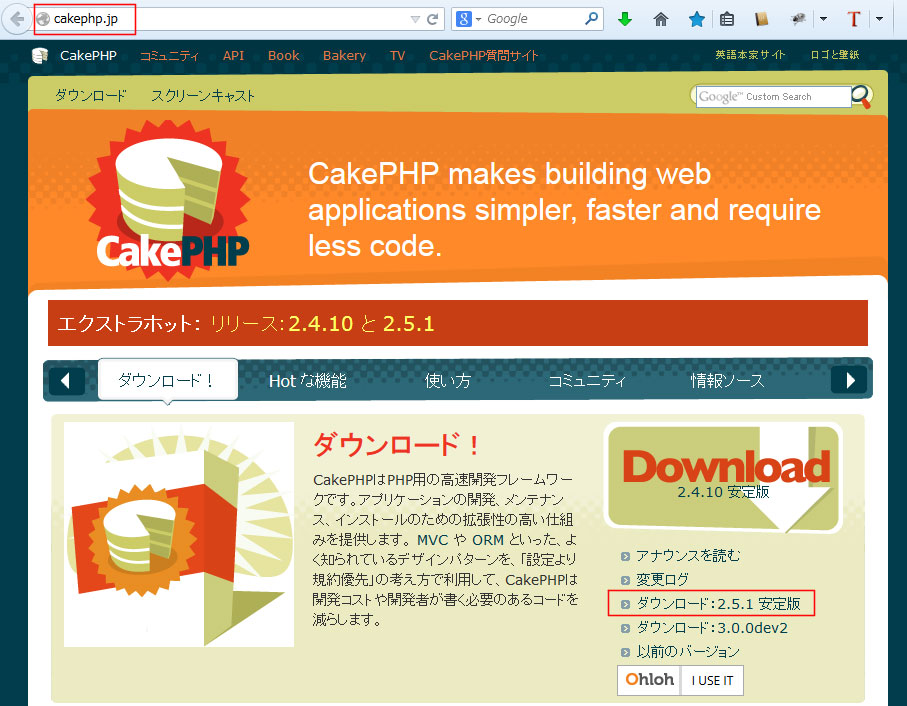Select the ダウンロード sub-menu item
Image resolution: width=907 pixels, height=706 pixels.
[x=90, y=95]
